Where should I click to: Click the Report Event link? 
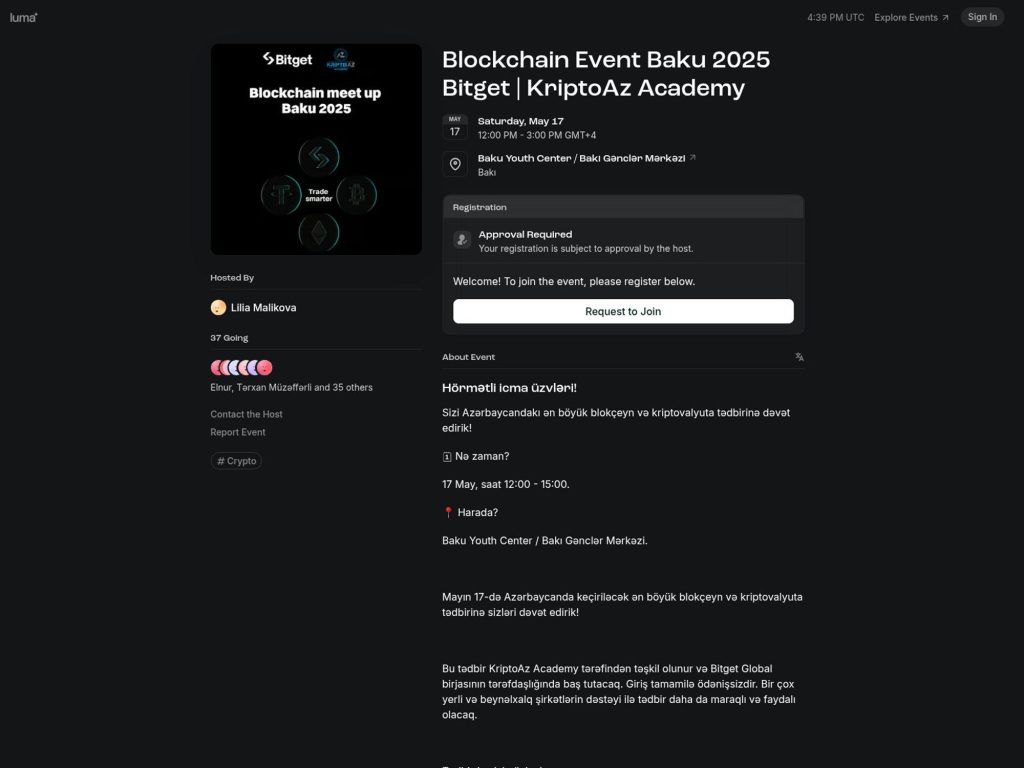click(237, 431)
